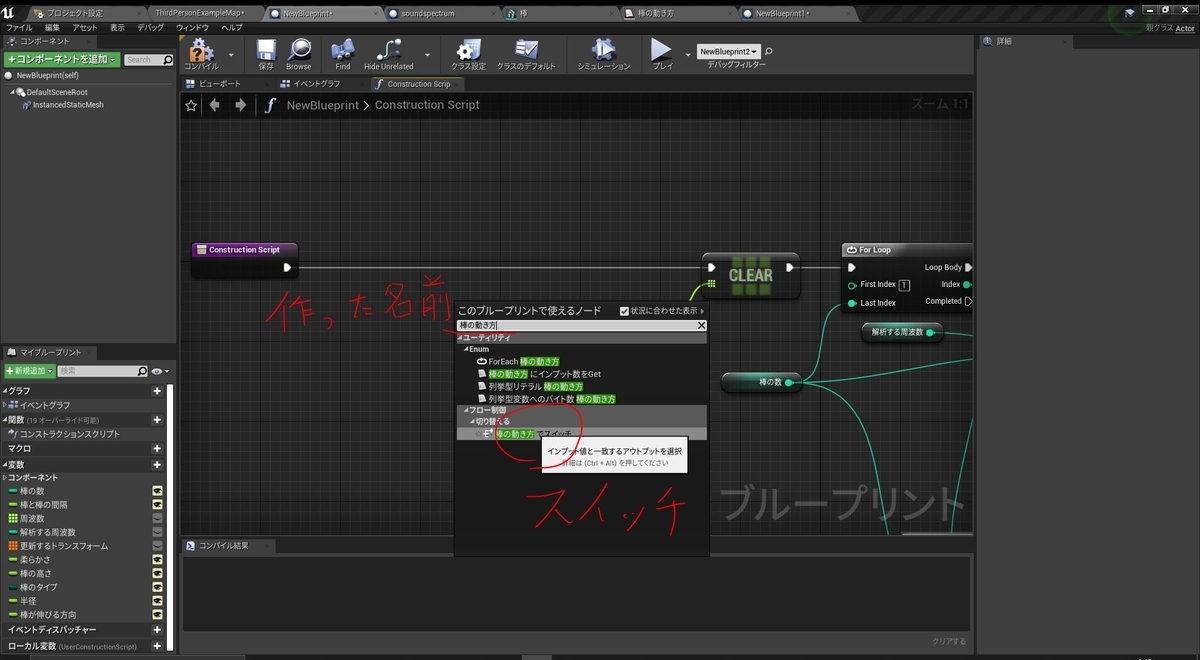This screenshot has height=660, width=1200.
Task: Open play options dropdown arrow
Action: pyautogui.click(x=688, y=54)
